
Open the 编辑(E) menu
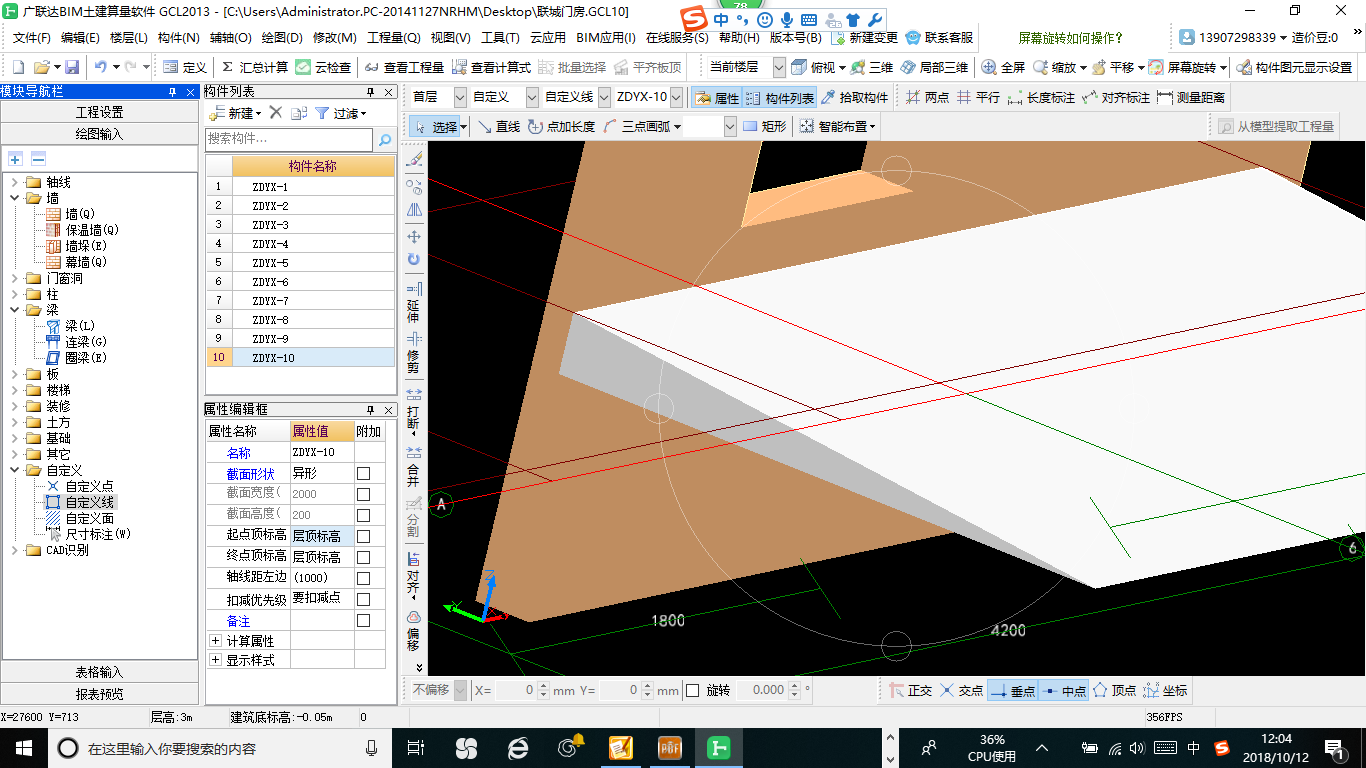(80, 38)
